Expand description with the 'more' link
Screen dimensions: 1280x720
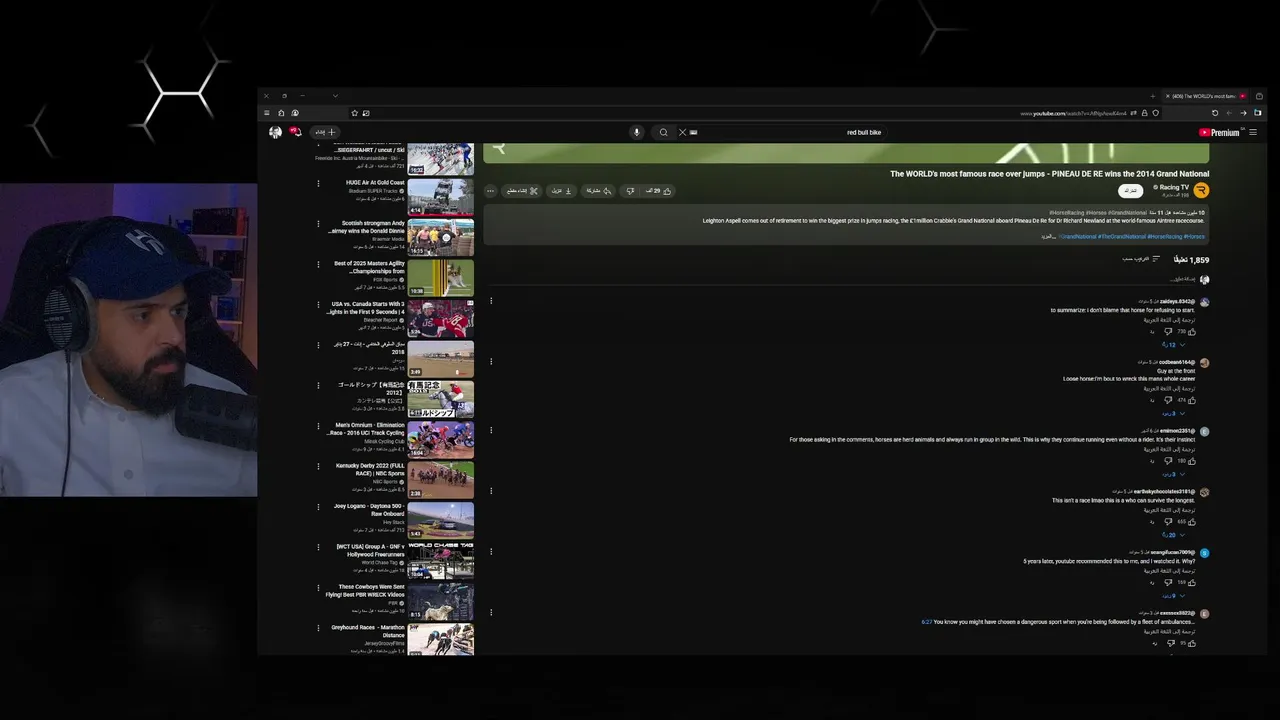tap(1048, 237)
